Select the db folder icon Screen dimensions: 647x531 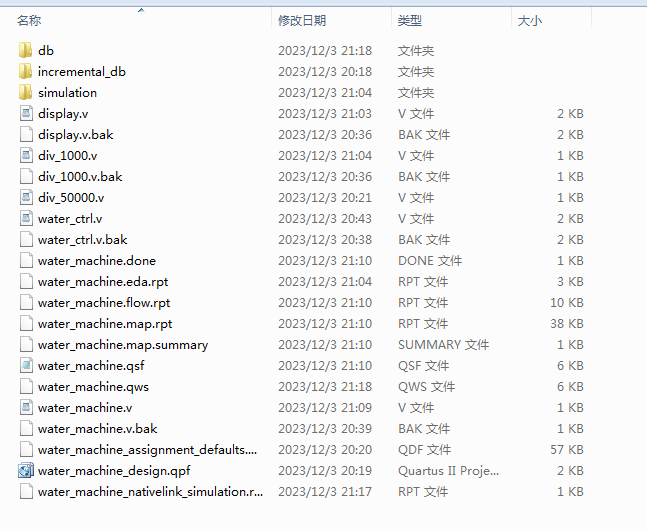(26, 50)
